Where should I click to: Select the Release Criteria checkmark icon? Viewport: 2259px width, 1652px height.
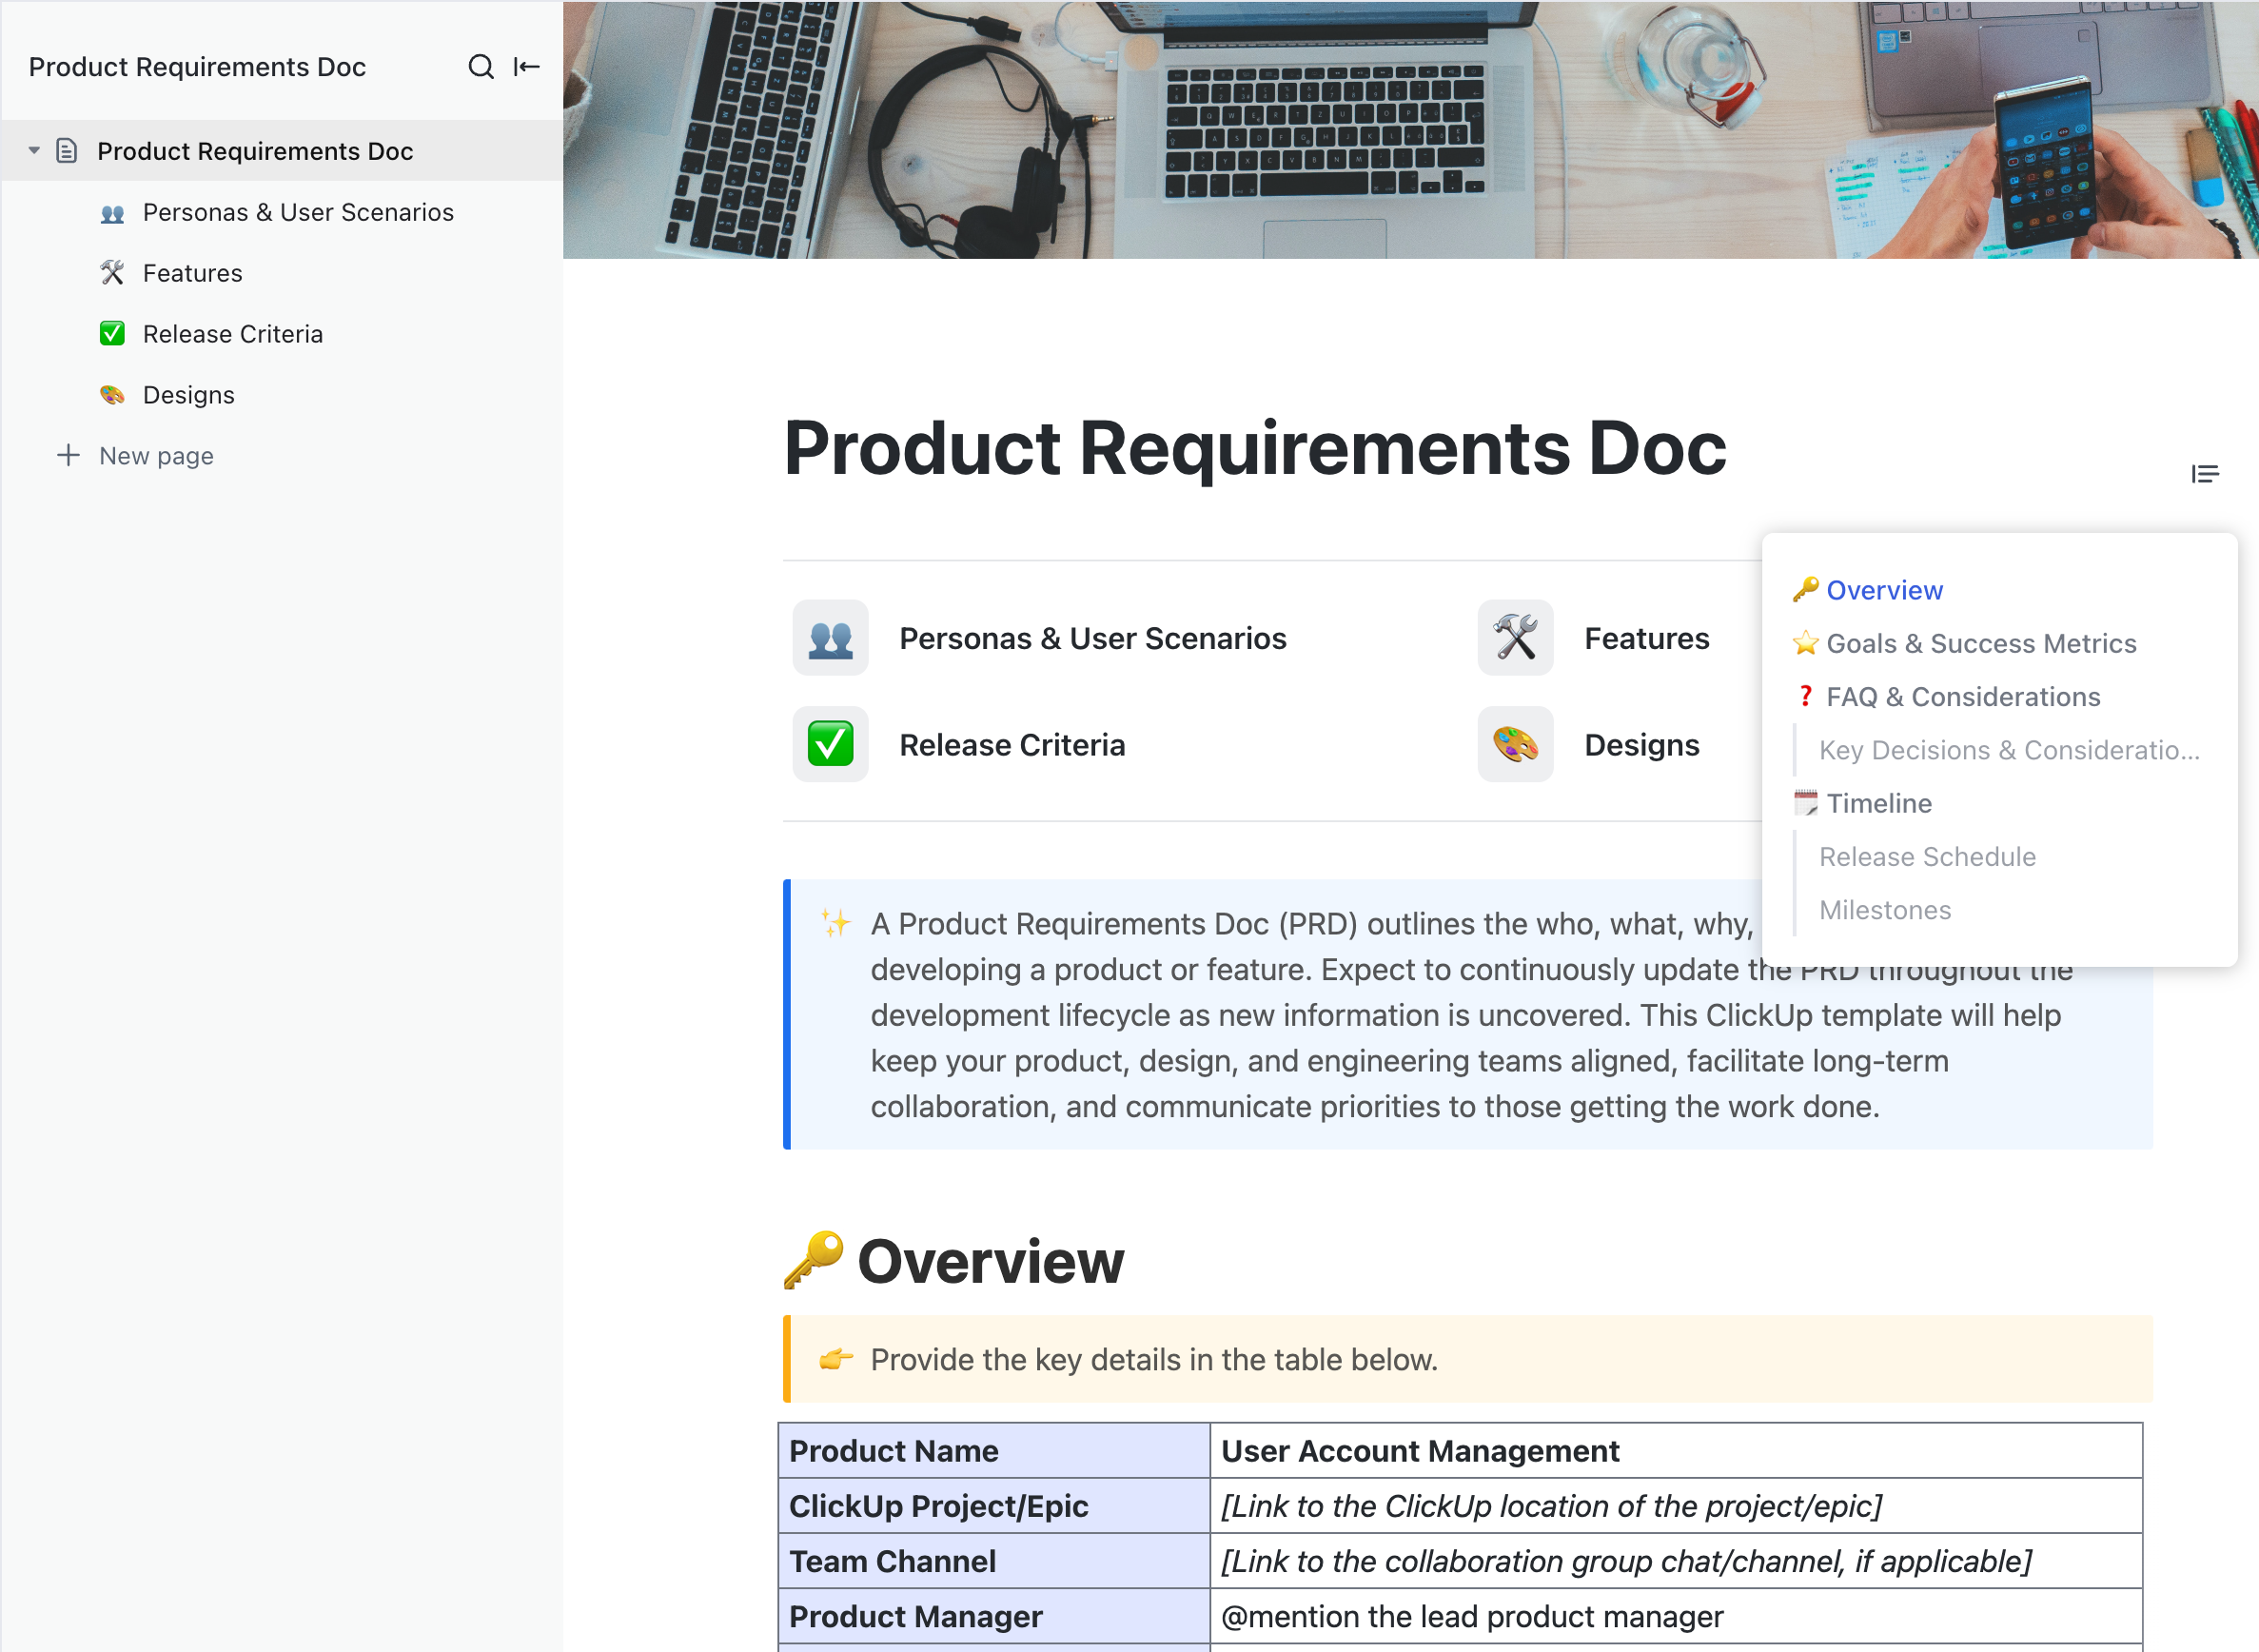pyautogui.click(x=112, y=333)
